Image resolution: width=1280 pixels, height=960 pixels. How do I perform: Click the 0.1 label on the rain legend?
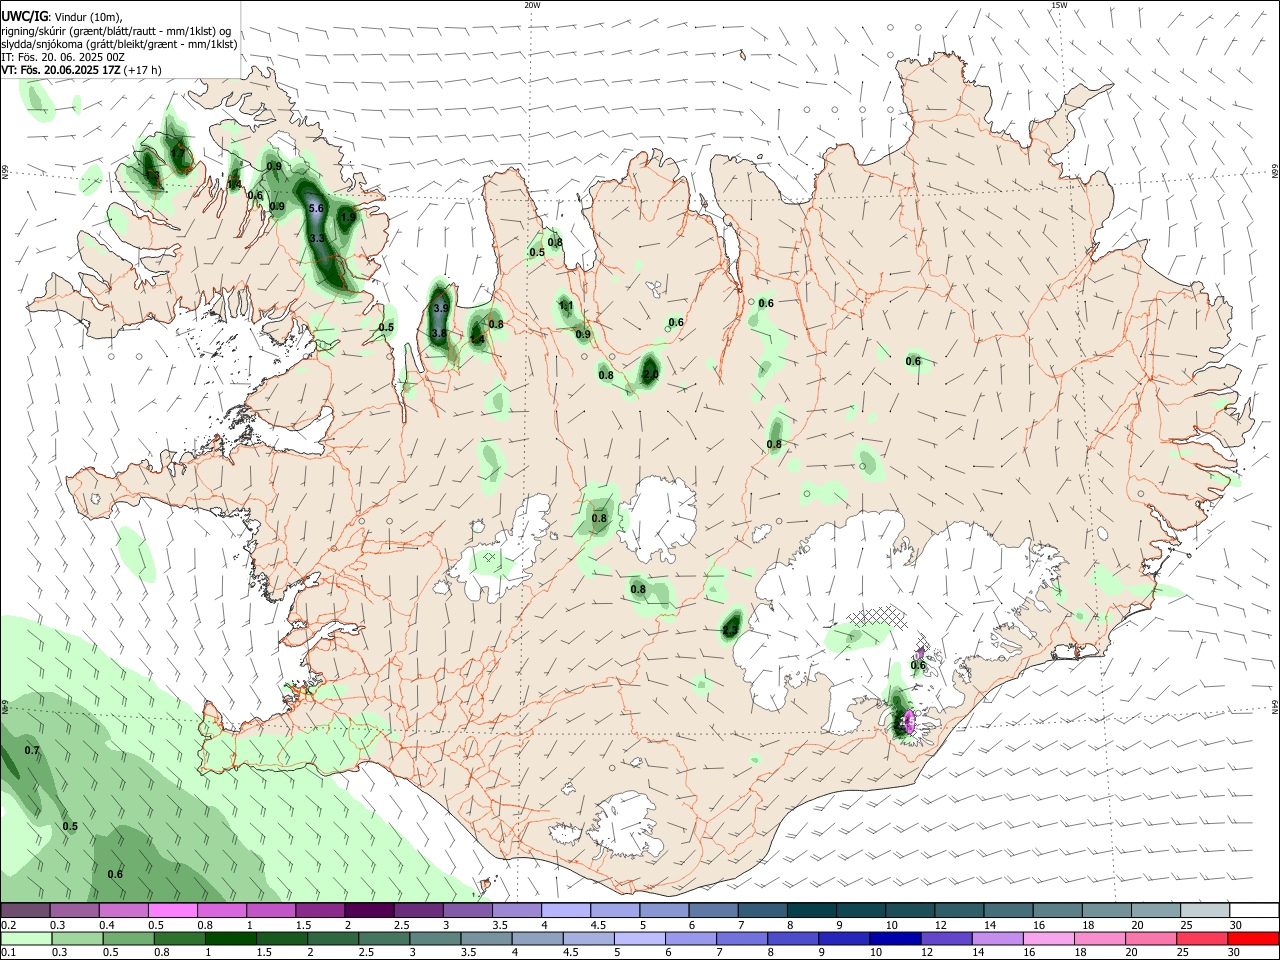pos(8,953)
